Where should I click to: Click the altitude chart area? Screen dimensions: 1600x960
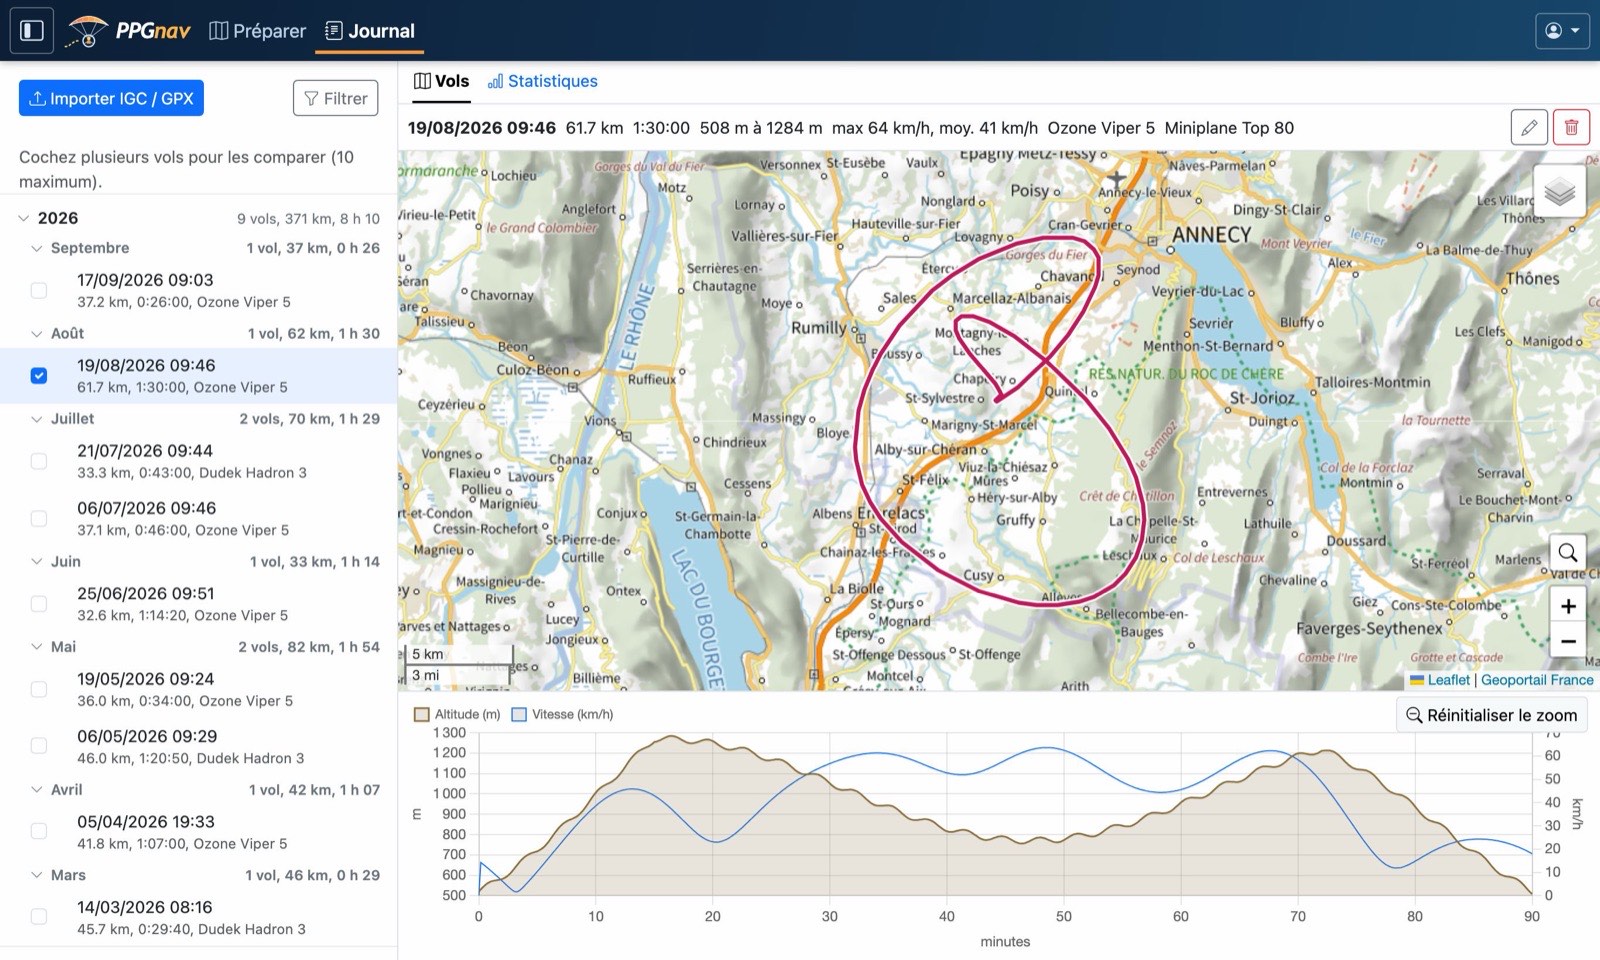(1005, 815)
